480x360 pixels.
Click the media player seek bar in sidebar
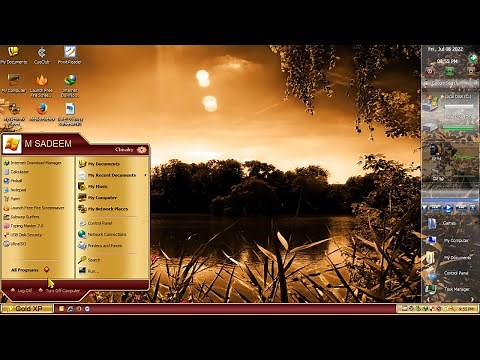coord(450,200)
